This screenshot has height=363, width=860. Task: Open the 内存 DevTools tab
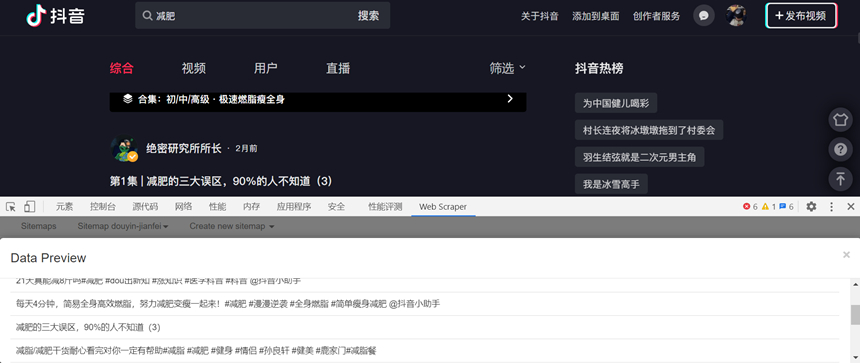252,207
